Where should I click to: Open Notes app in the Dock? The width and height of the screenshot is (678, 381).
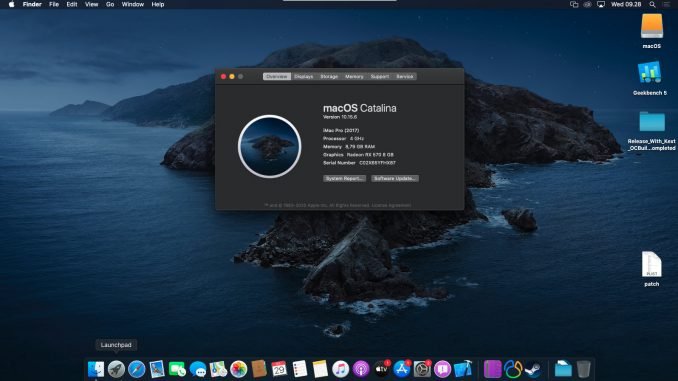coord(320,369)
